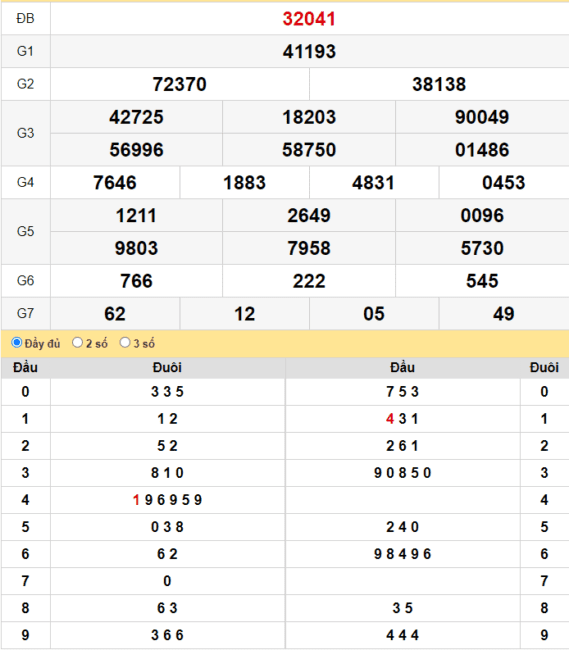
Task: Click G3 result 90049
Action: [482, 117]
